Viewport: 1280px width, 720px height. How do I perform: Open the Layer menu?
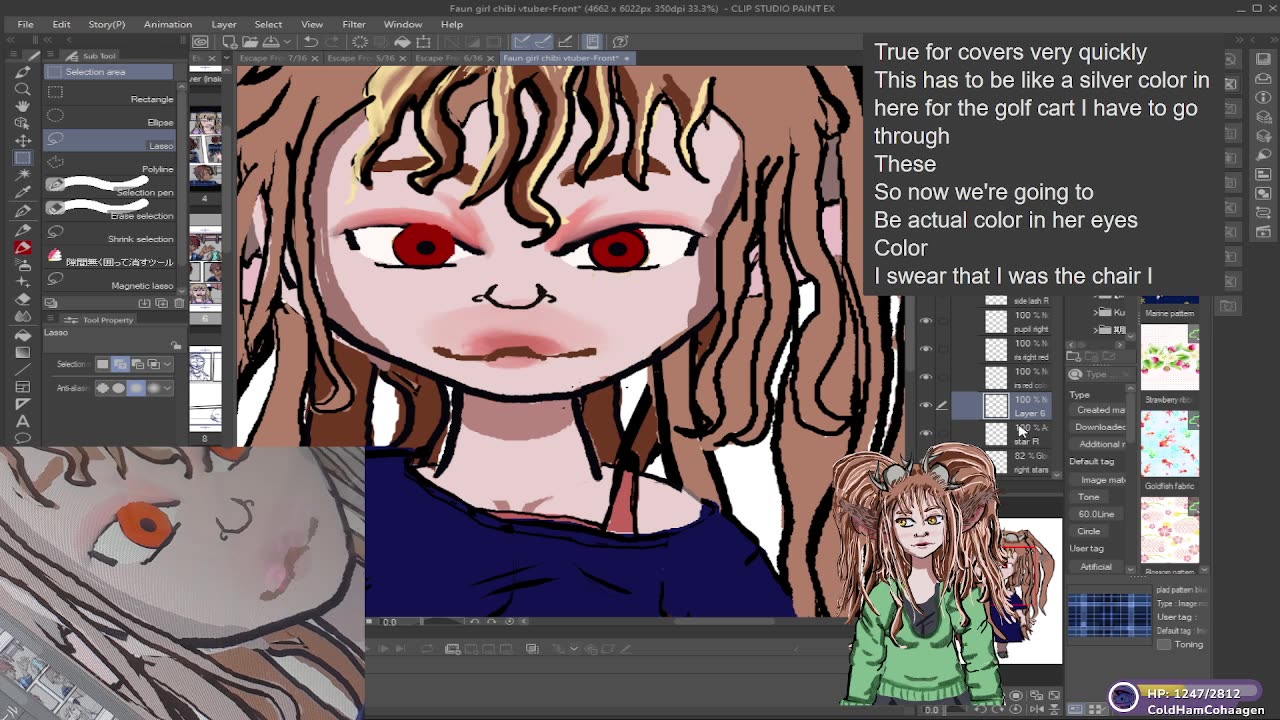[224, 24]
